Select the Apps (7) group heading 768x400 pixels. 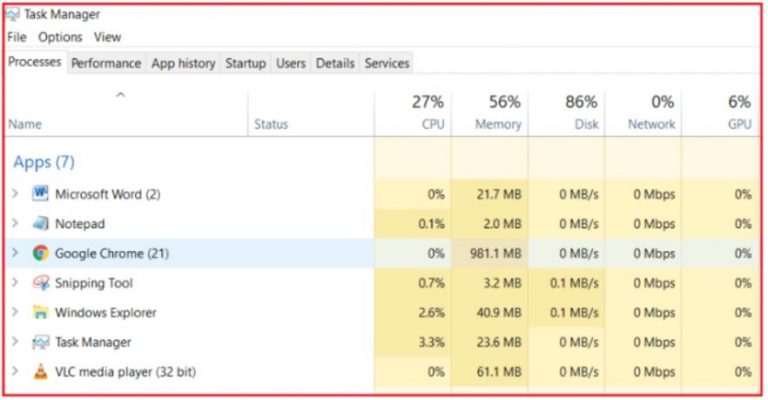coord(44,162)
